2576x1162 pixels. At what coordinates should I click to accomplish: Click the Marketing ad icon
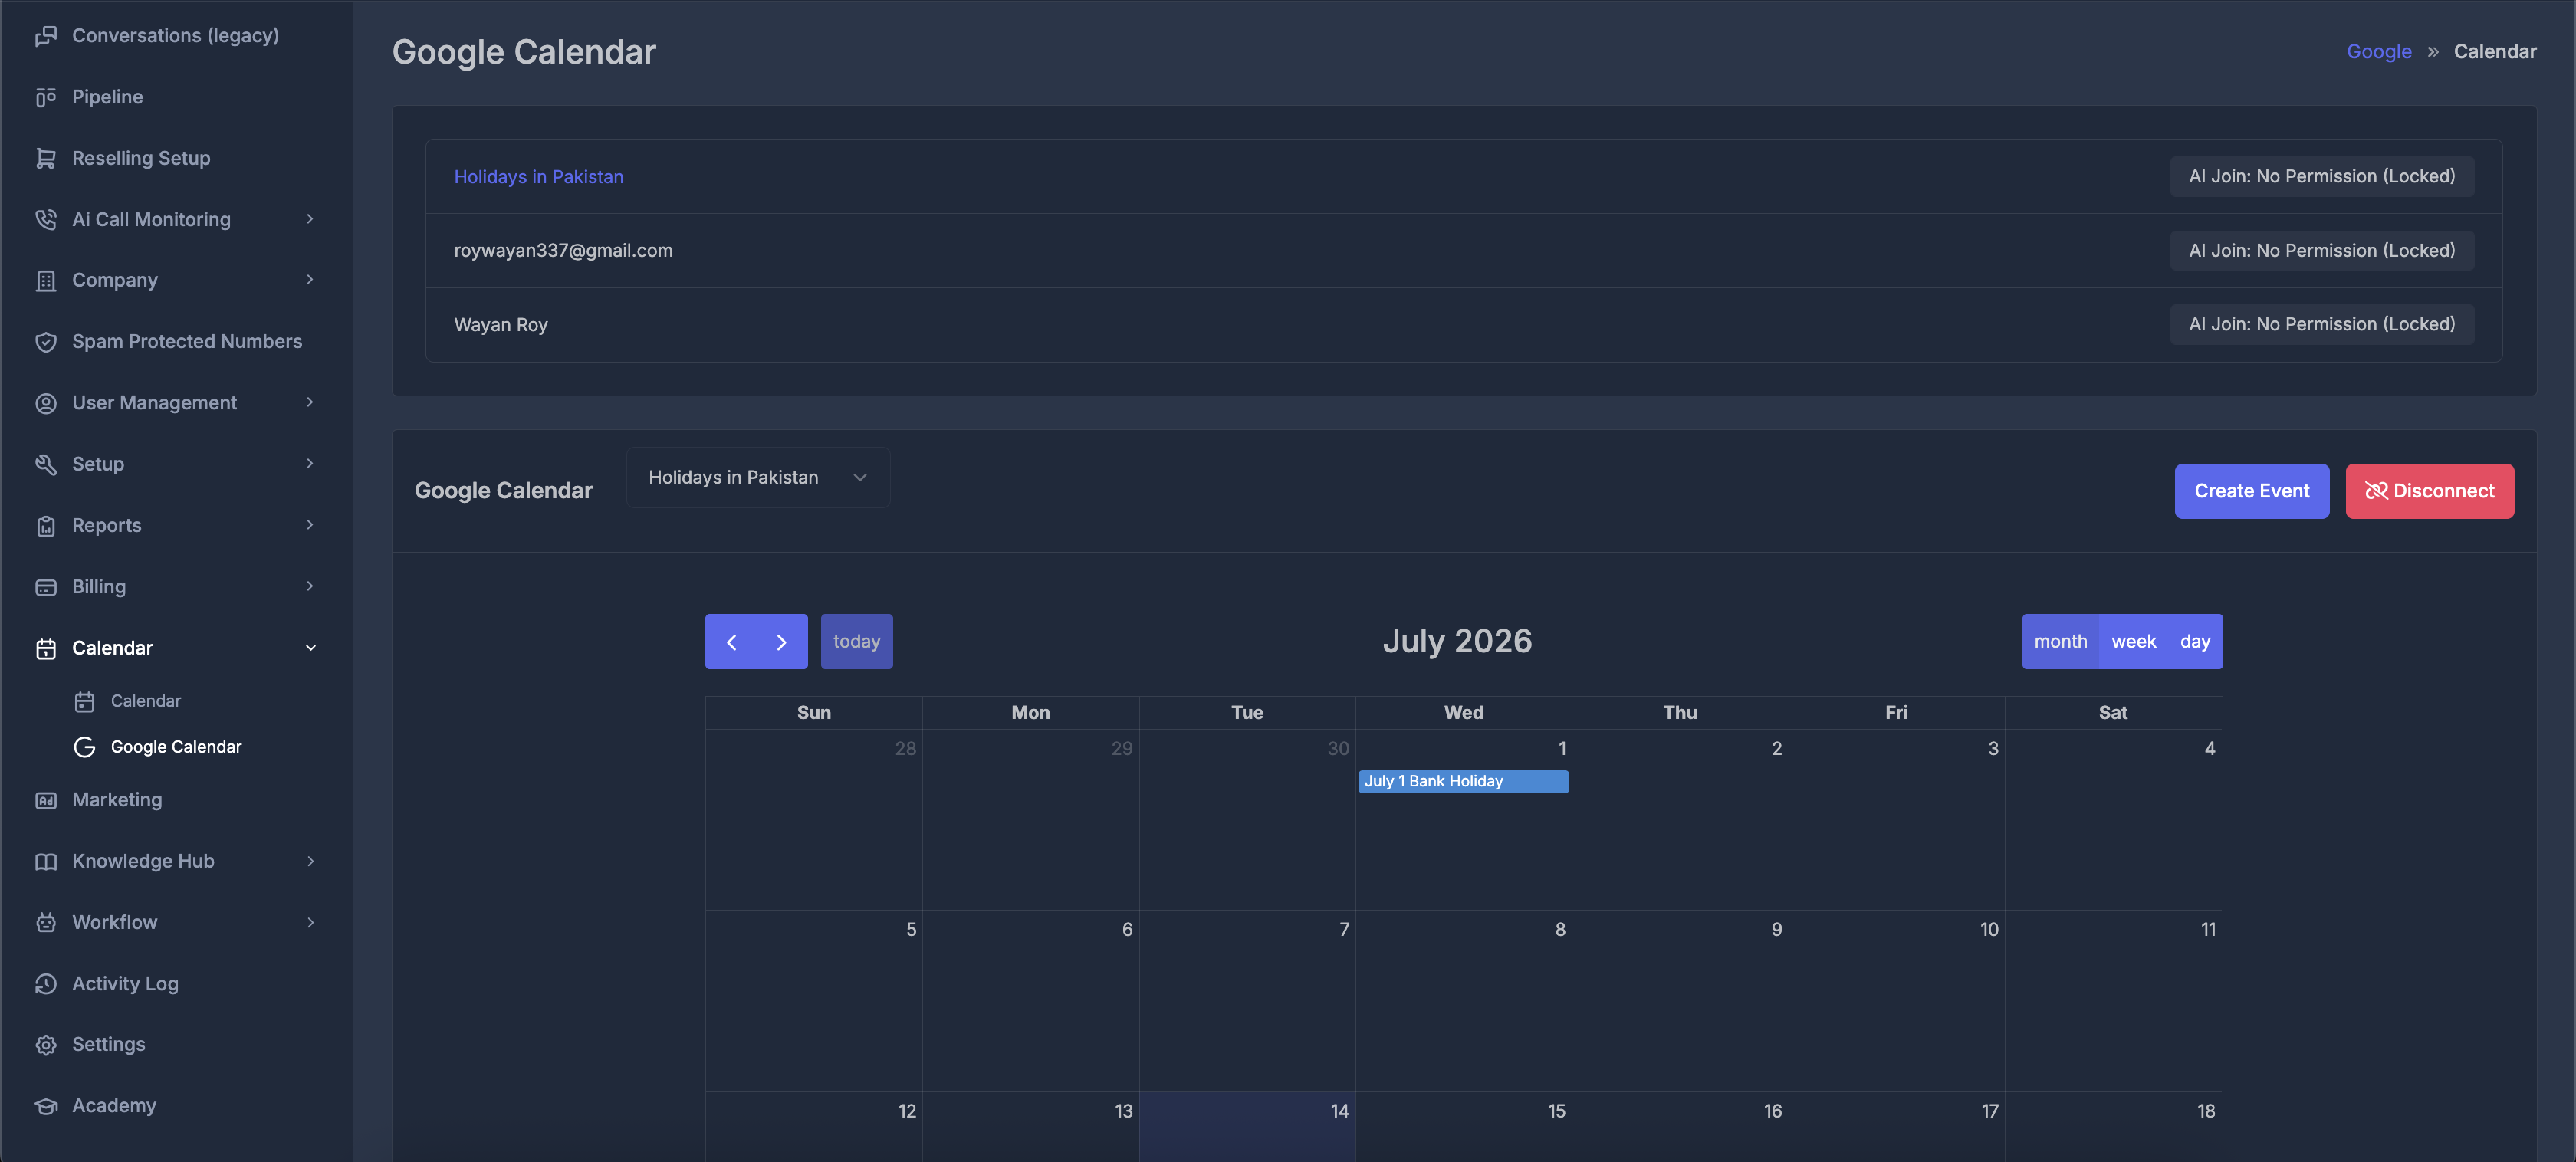[46, 800]
